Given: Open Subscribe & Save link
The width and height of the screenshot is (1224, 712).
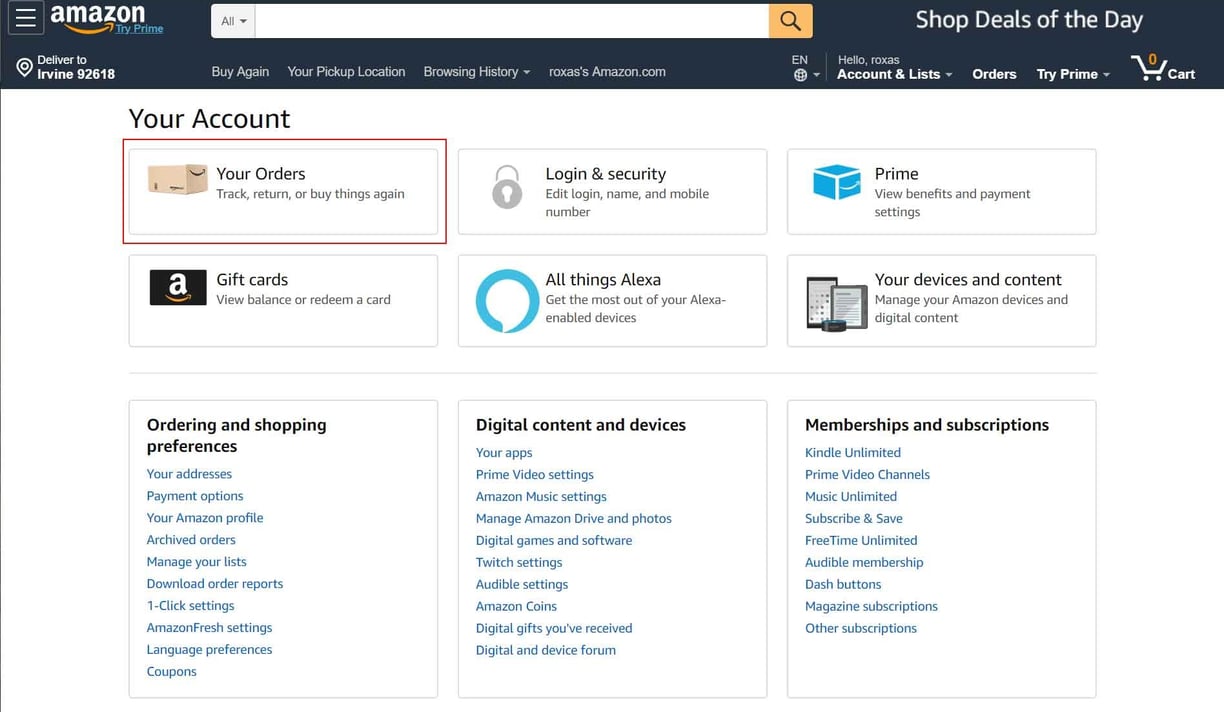Looking at the screenshot, I should (x=854, y=519).
